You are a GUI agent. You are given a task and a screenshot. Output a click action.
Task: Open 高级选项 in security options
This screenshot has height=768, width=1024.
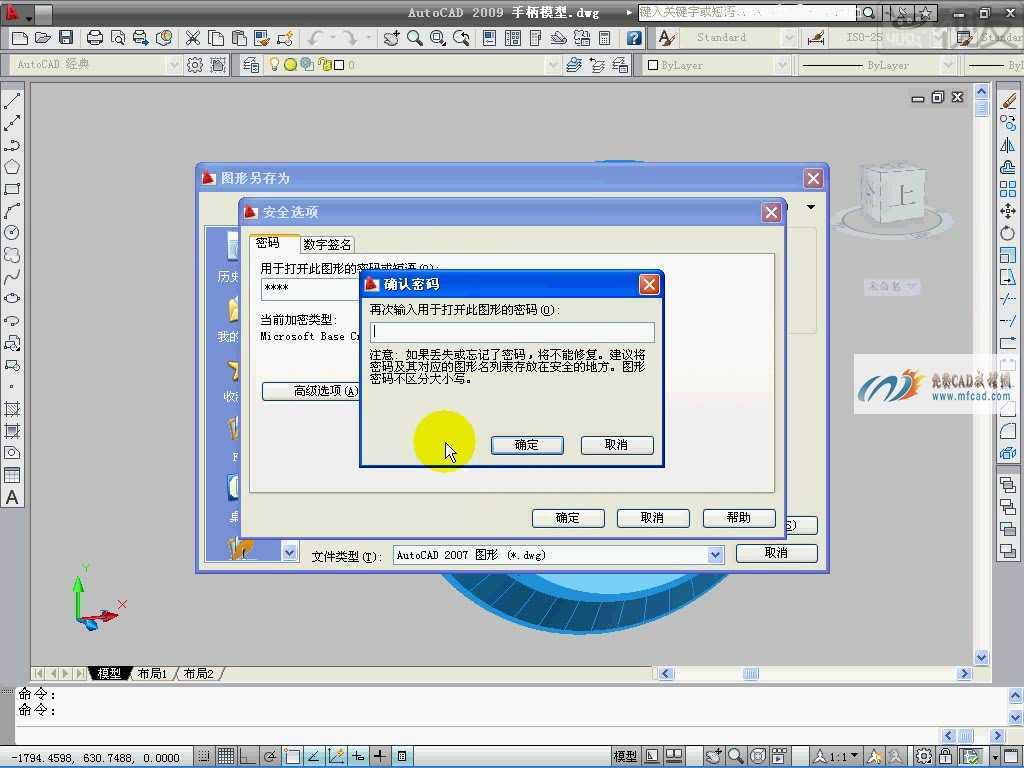coord(312,391)
